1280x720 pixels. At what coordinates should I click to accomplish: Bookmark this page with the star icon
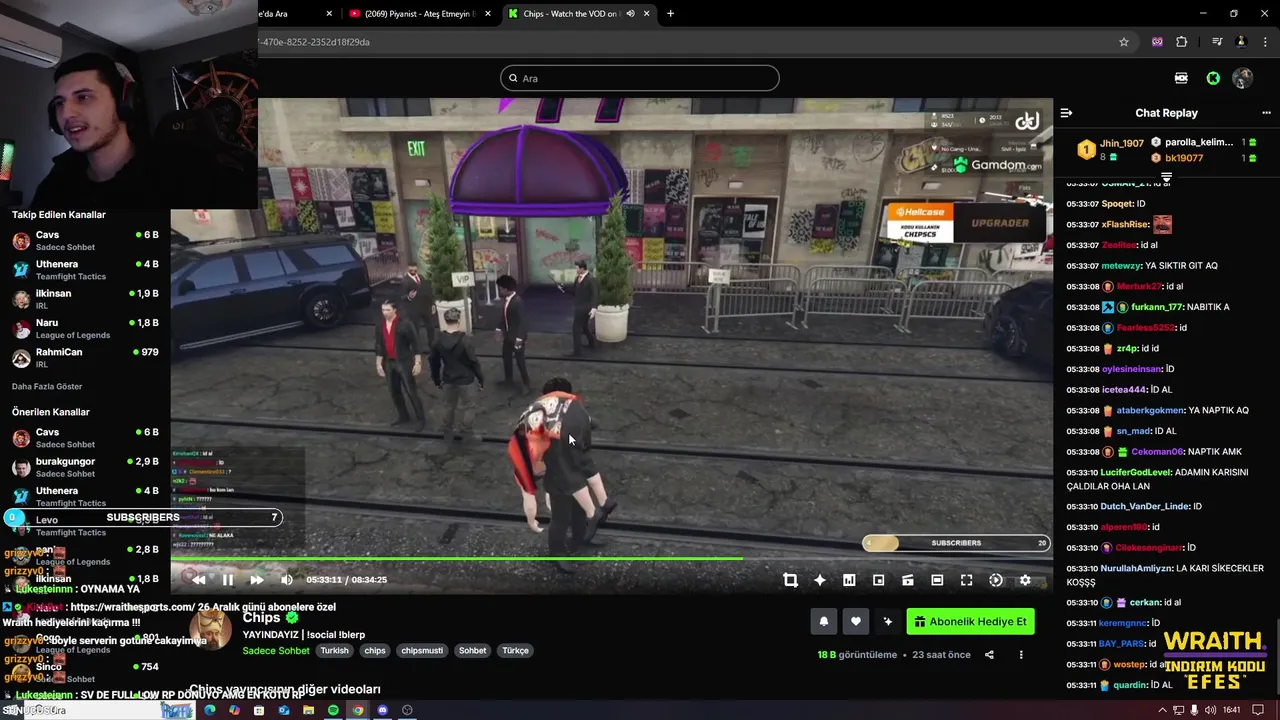(x=1124, y=42)
